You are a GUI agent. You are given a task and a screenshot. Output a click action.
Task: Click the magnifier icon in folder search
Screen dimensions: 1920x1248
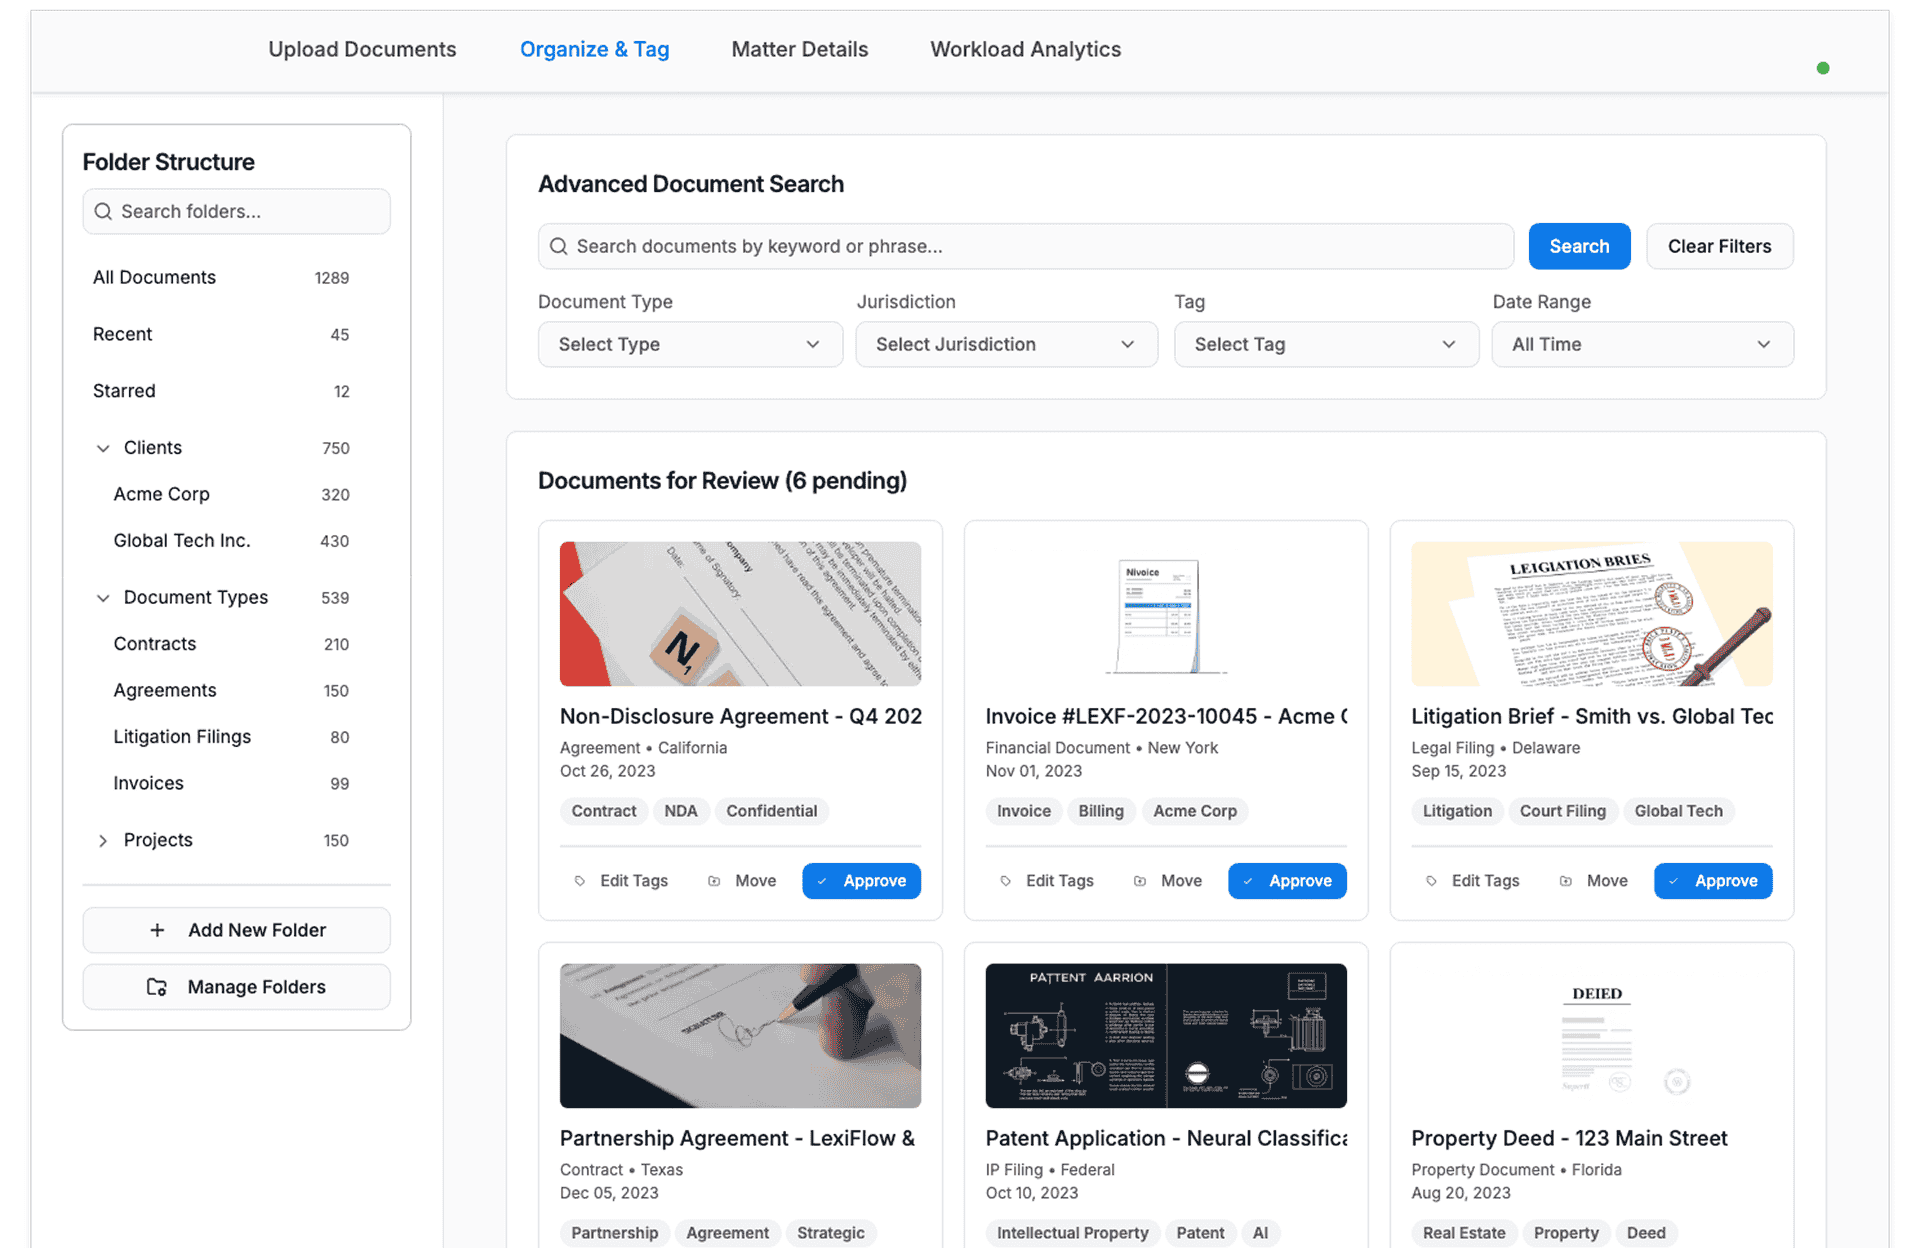click(103, 211)
